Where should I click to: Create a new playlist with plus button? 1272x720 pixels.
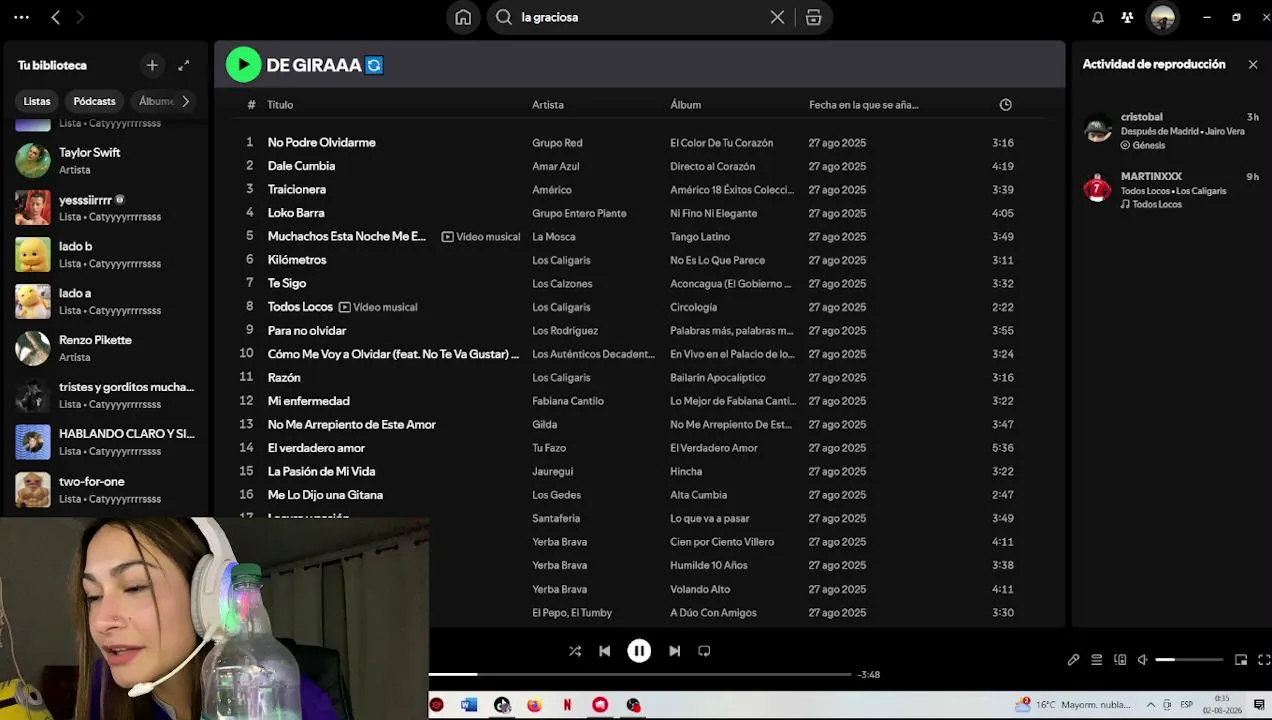click(x=152, y=65)
